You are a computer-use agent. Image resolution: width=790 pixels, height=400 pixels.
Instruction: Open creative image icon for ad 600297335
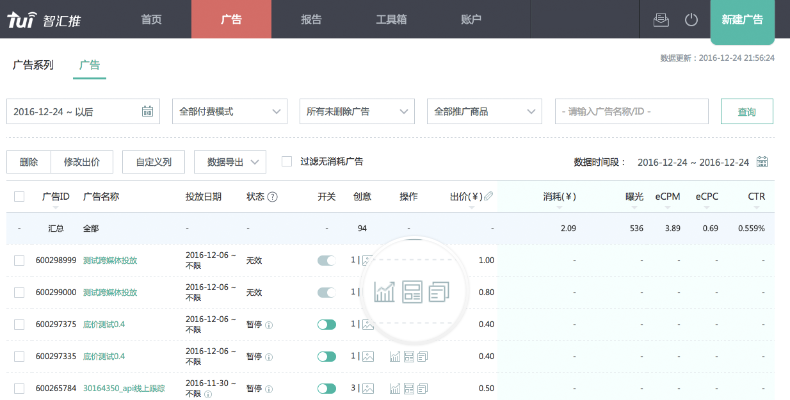click(368, 357)
